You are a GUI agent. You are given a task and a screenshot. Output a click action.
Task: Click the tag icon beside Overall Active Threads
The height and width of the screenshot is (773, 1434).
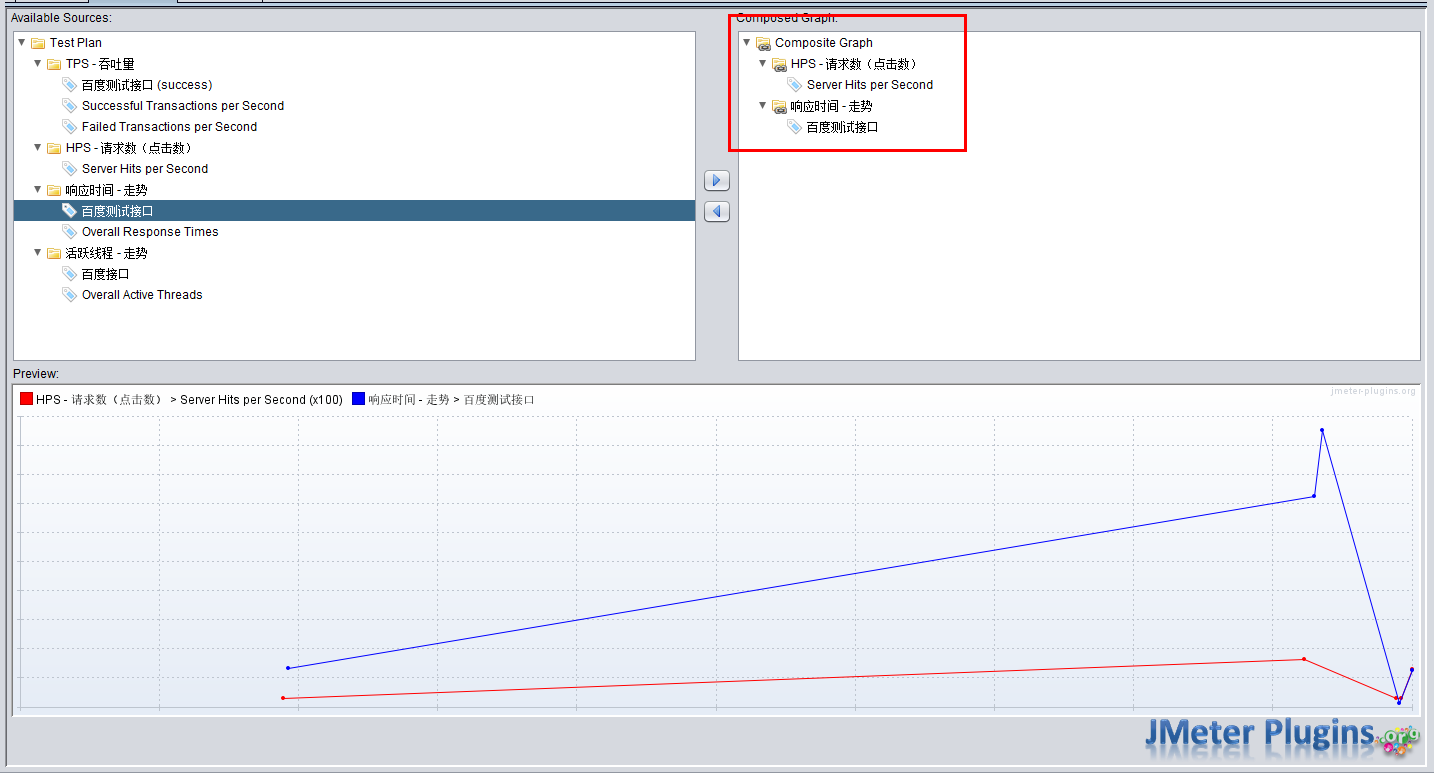point(70,294)
